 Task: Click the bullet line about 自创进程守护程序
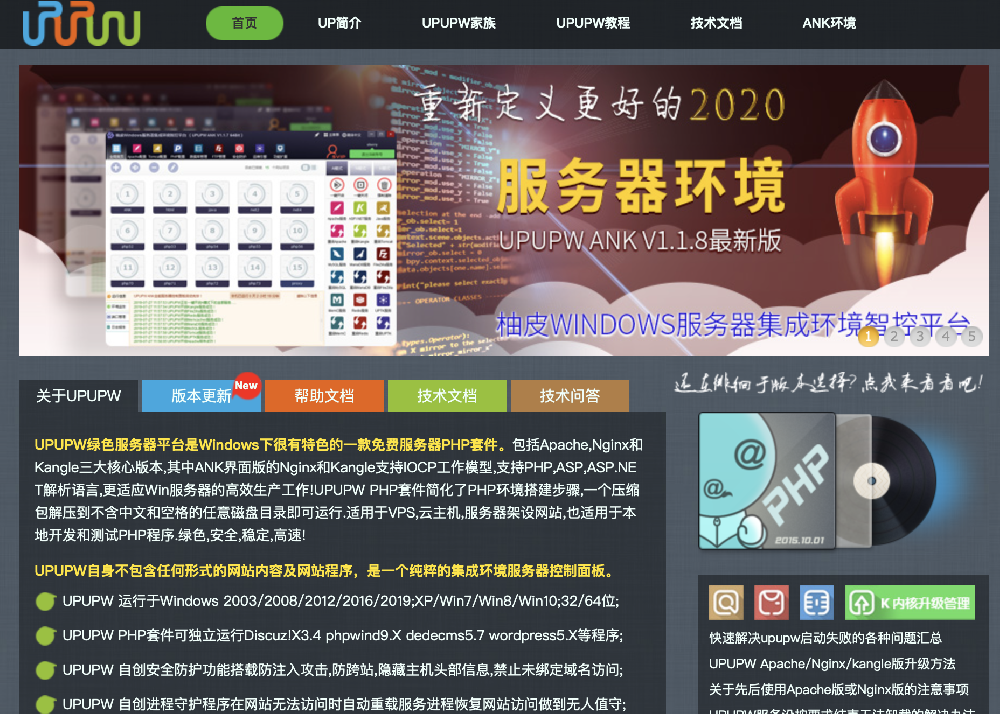click(x=344, y=704)
